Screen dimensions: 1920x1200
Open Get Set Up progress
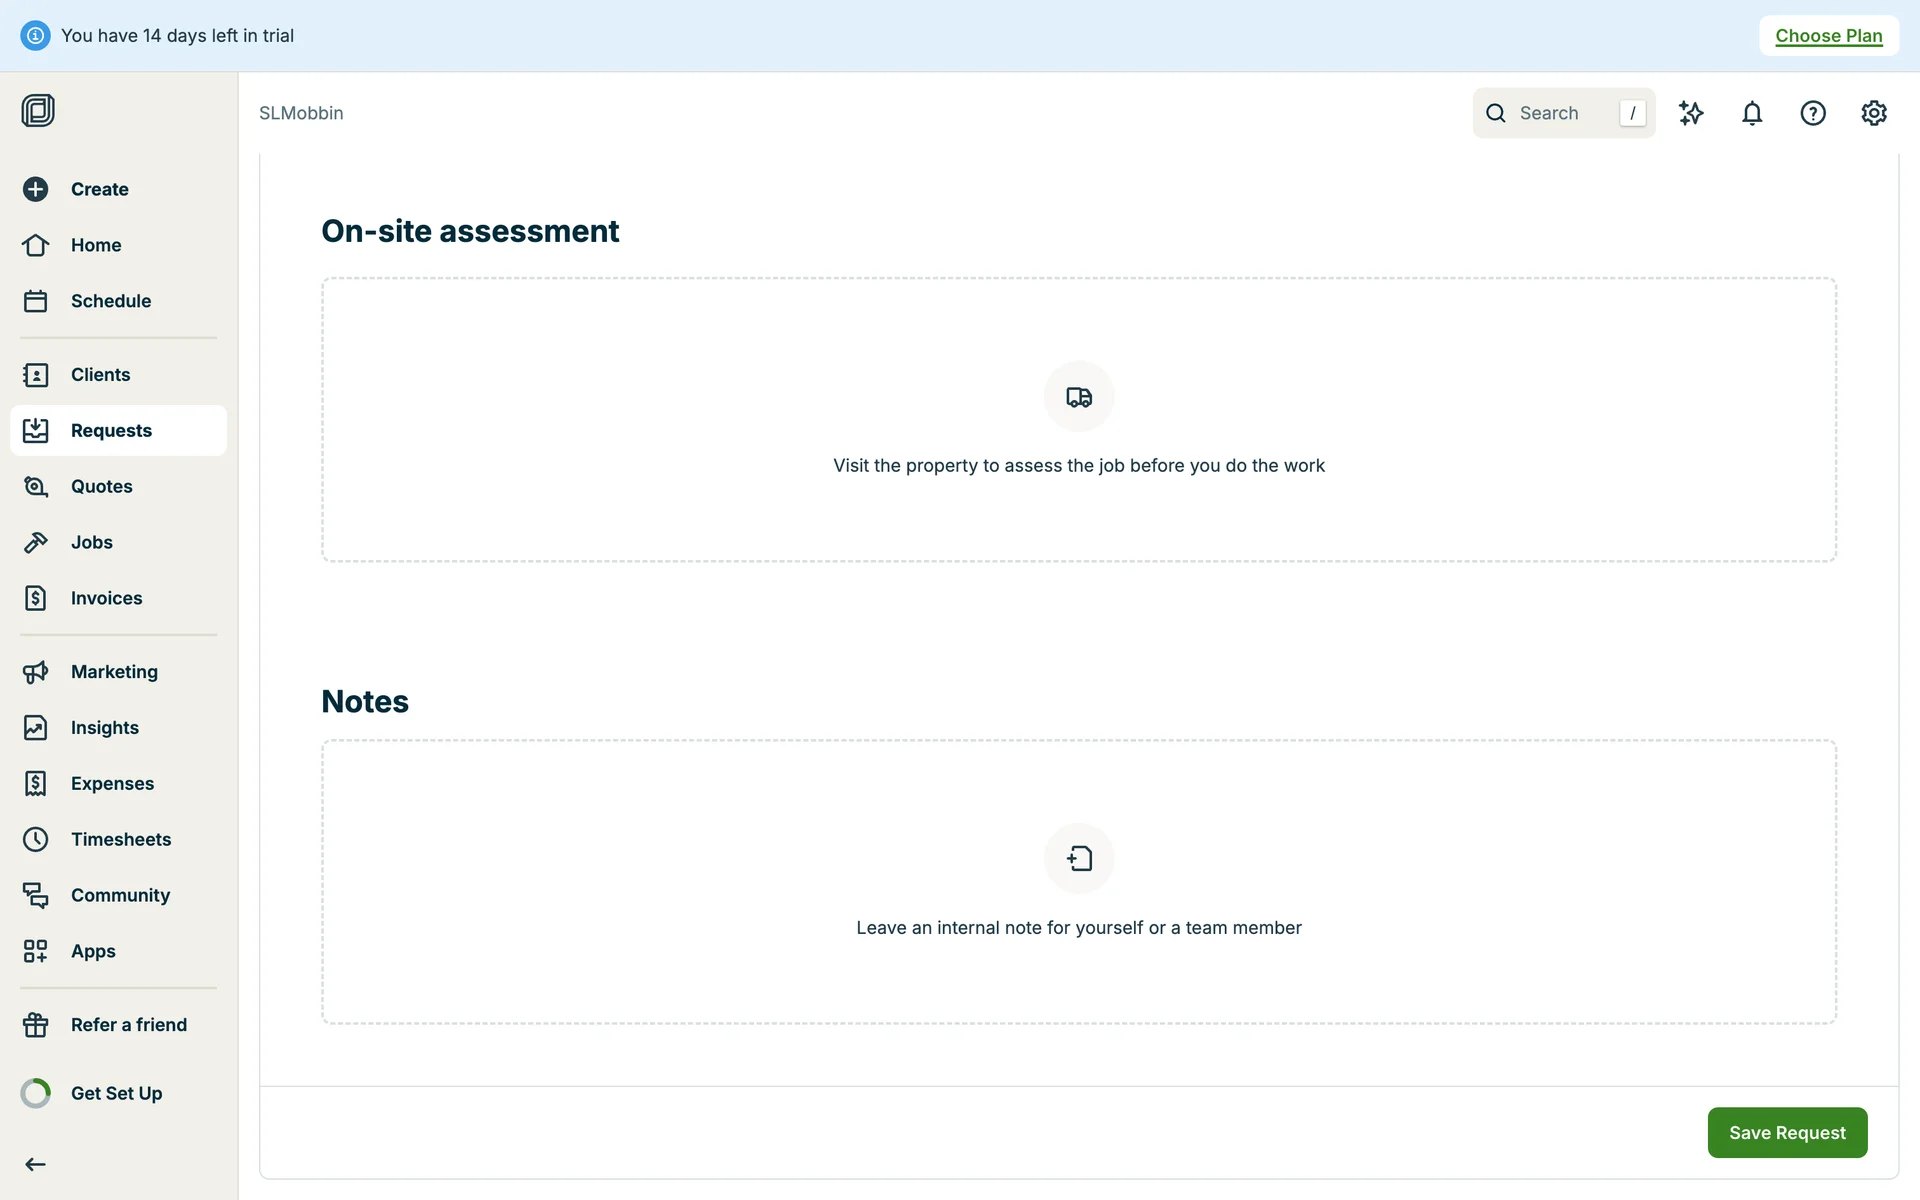pos(116,1093)
